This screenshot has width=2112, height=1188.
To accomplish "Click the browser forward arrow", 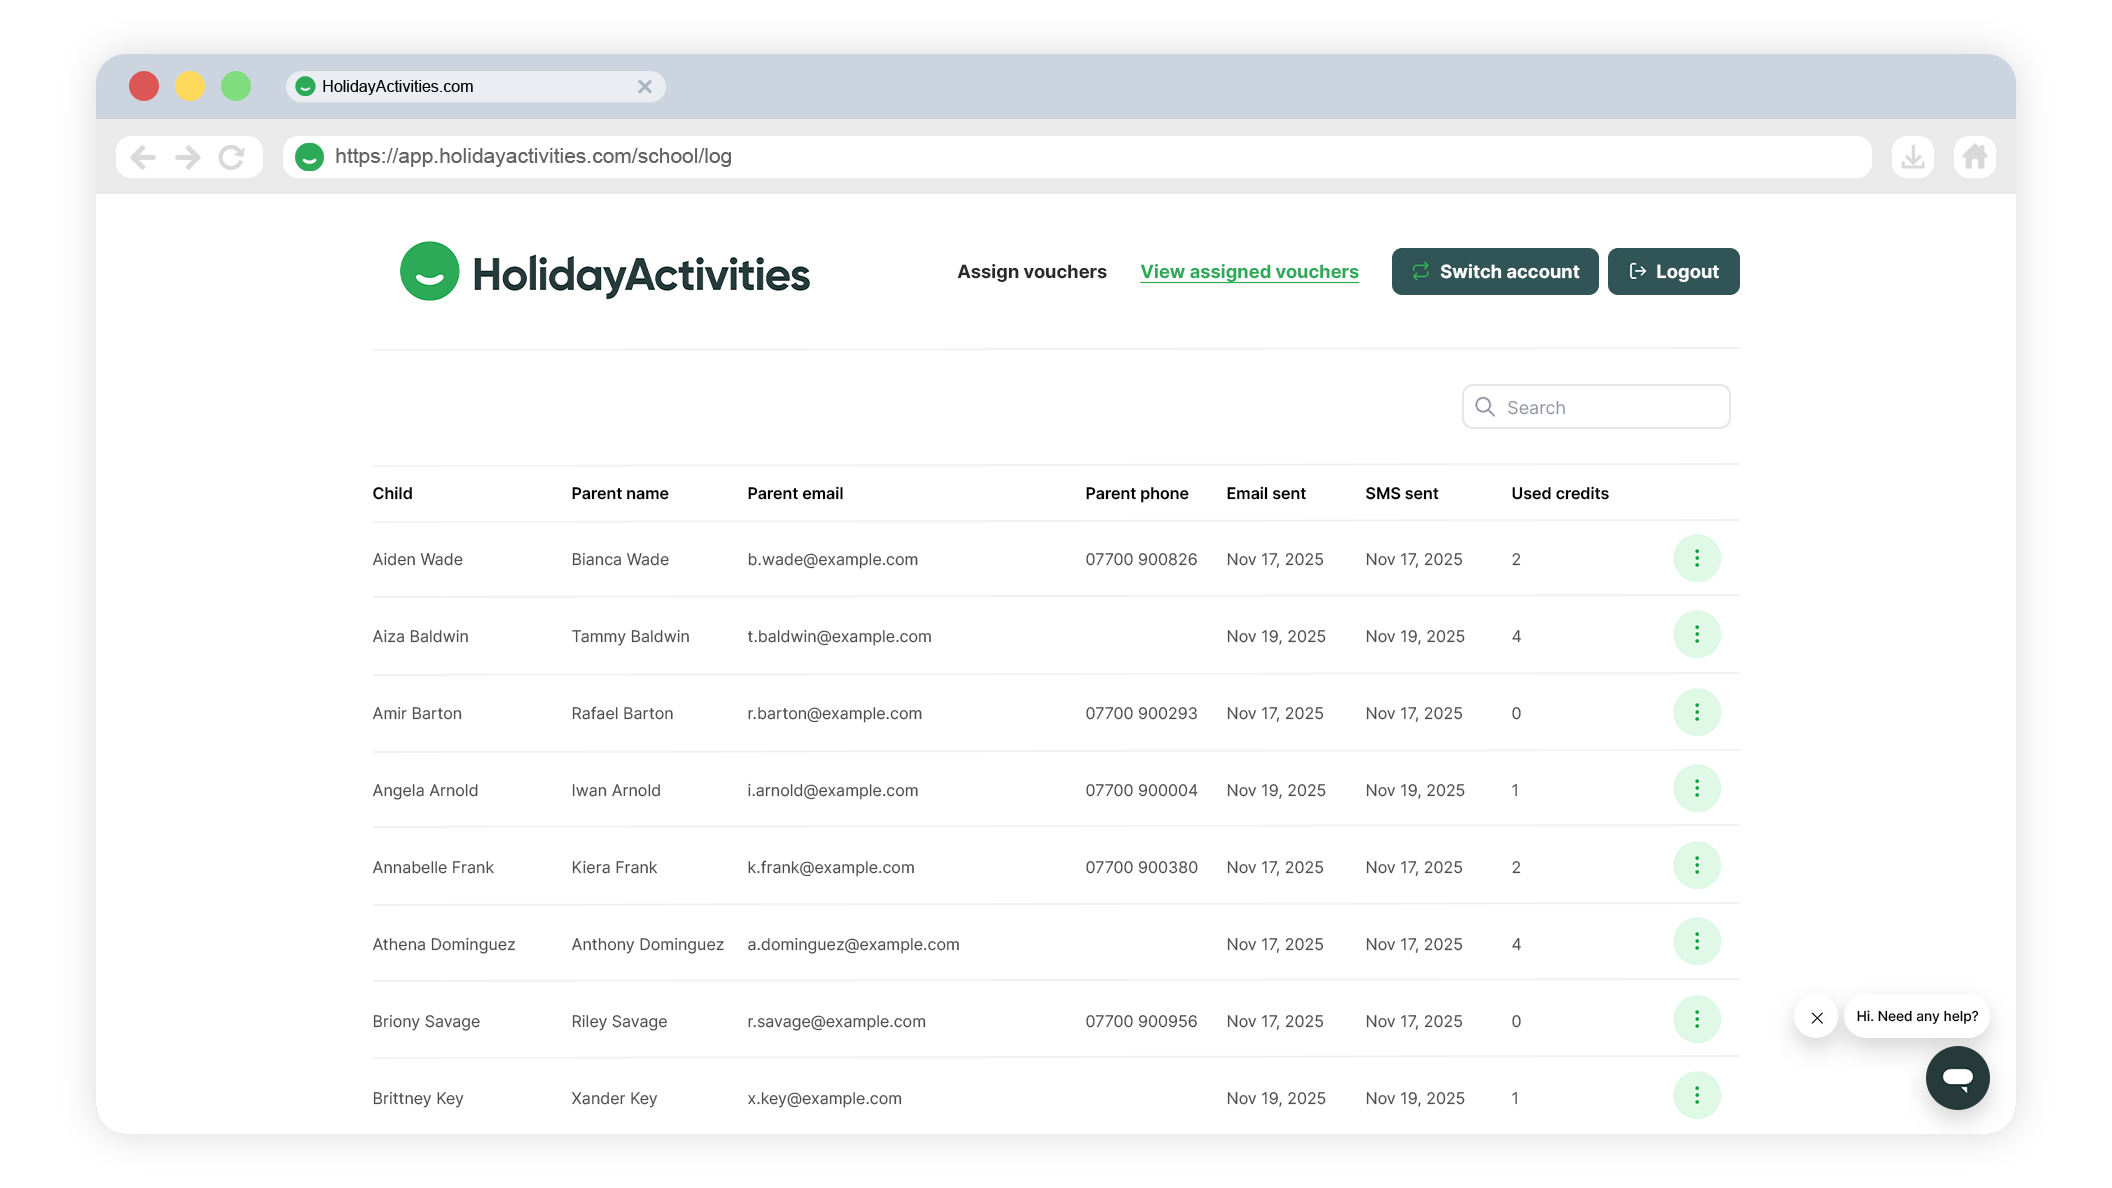I will pos(188,157).
